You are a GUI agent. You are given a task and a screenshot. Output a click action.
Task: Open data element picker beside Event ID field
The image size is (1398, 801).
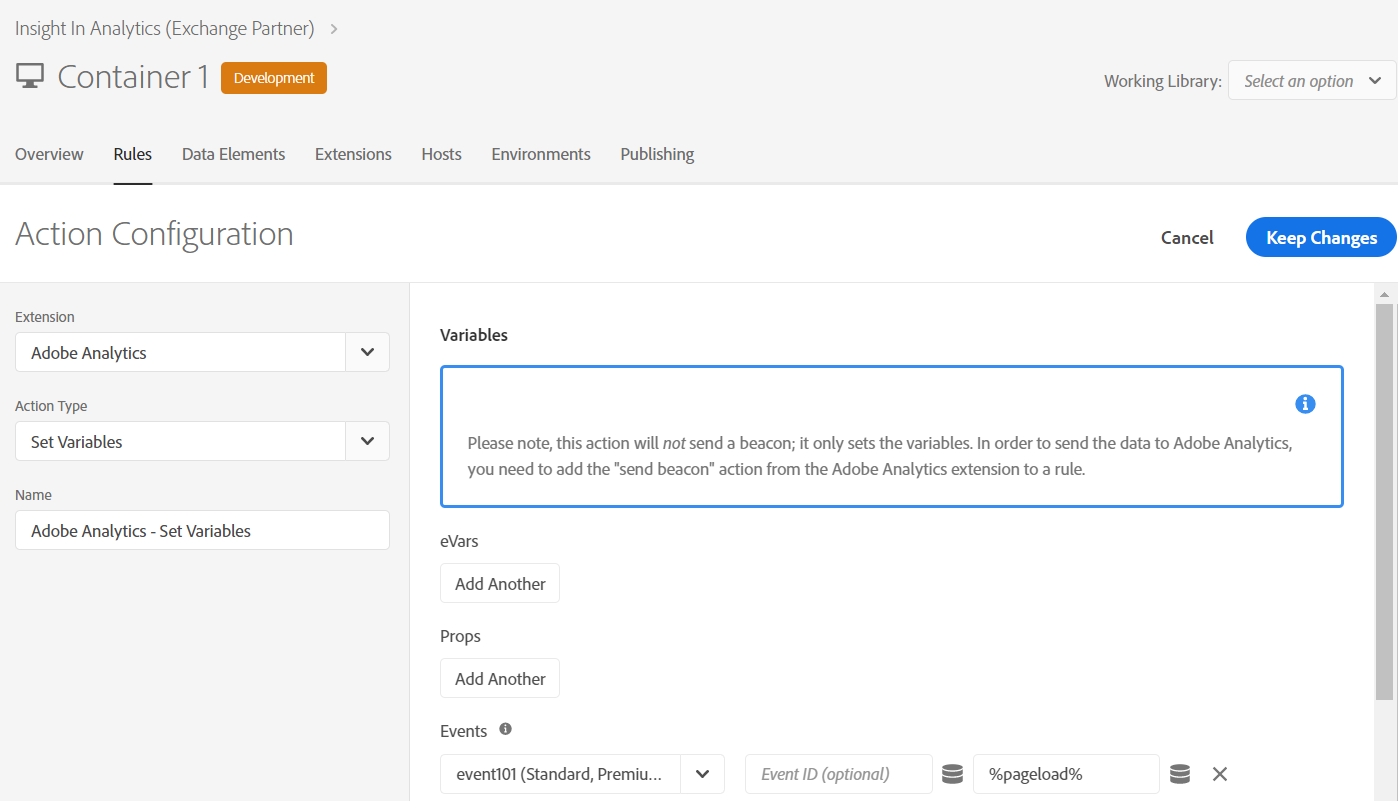click(x=952, y=774)
